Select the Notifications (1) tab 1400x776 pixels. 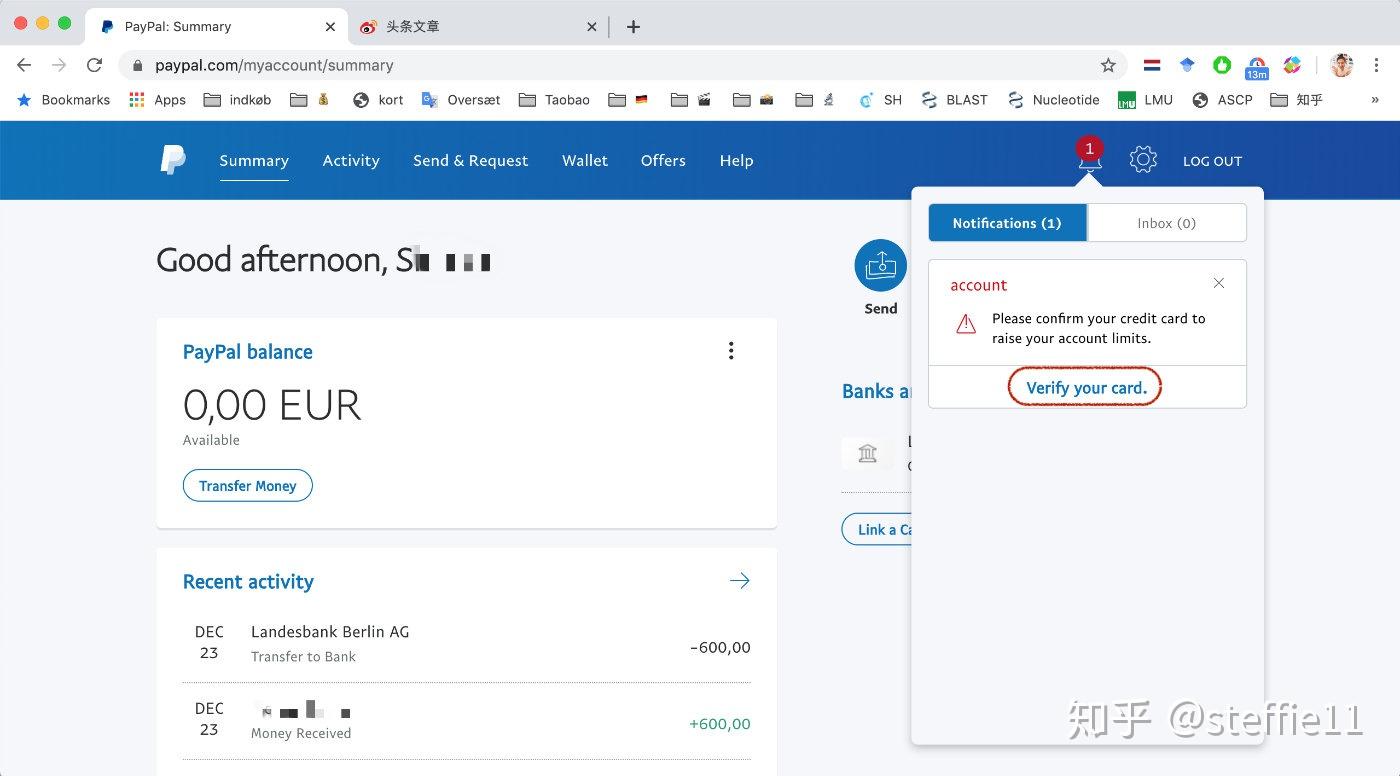pyautogui.click(x=1007, y=223)
